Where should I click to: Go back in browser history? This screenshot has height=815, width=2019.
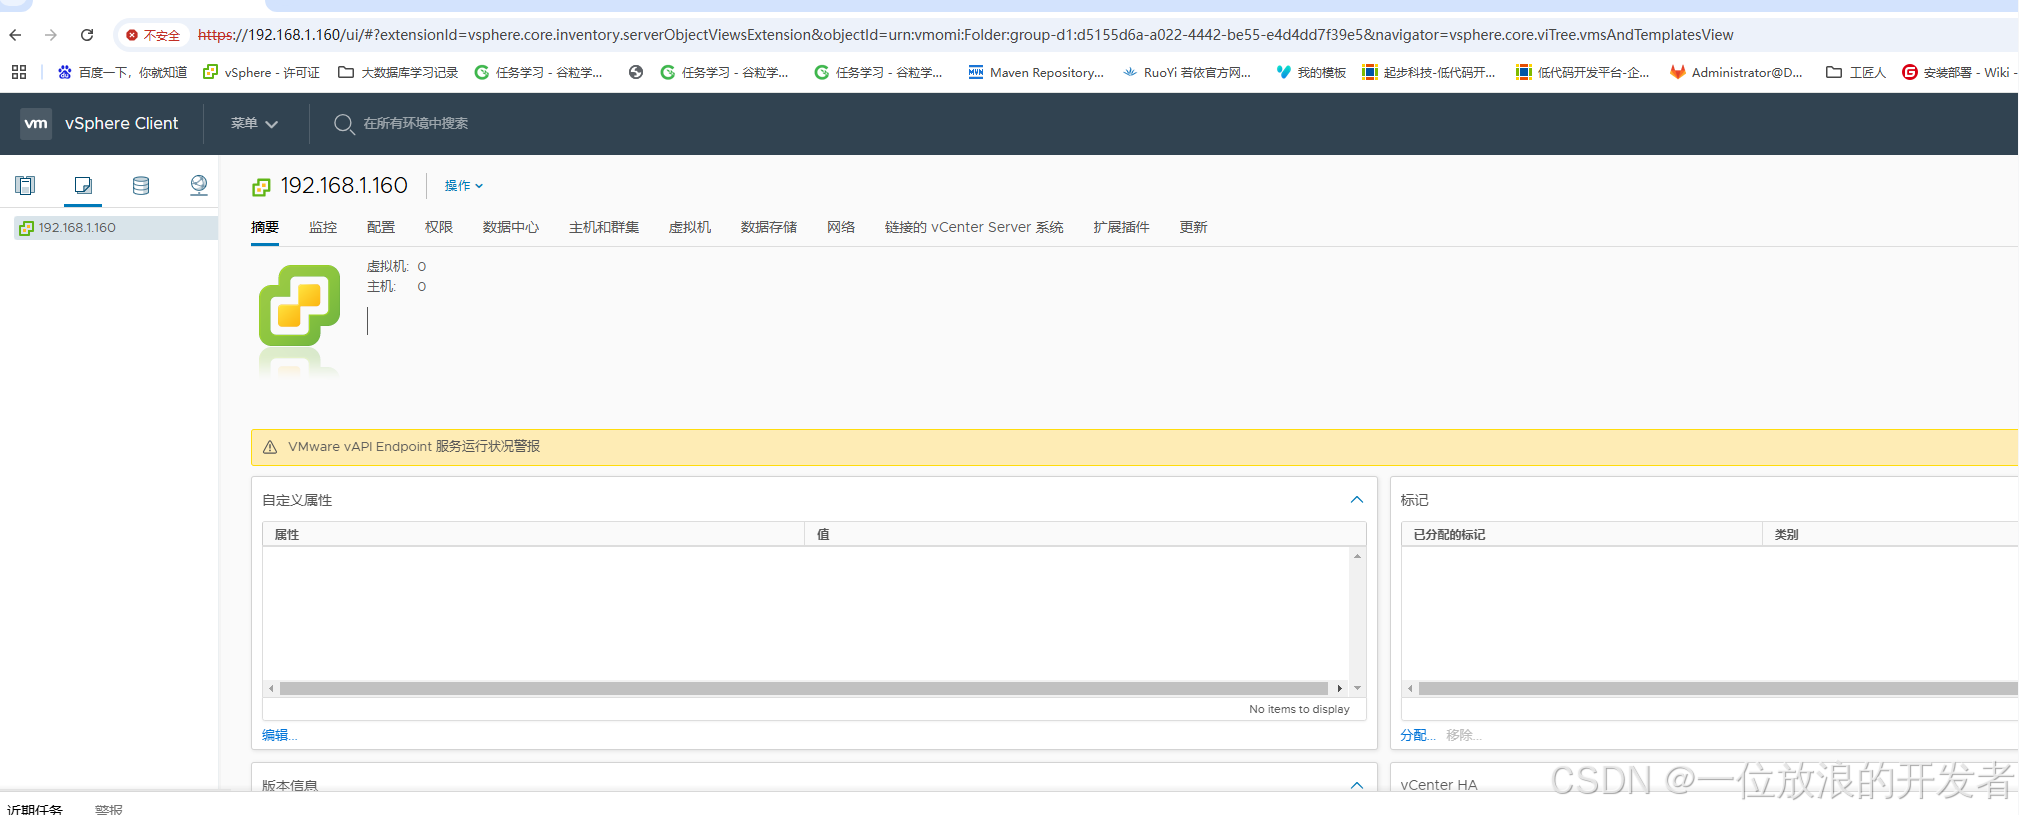click(15, 35)
